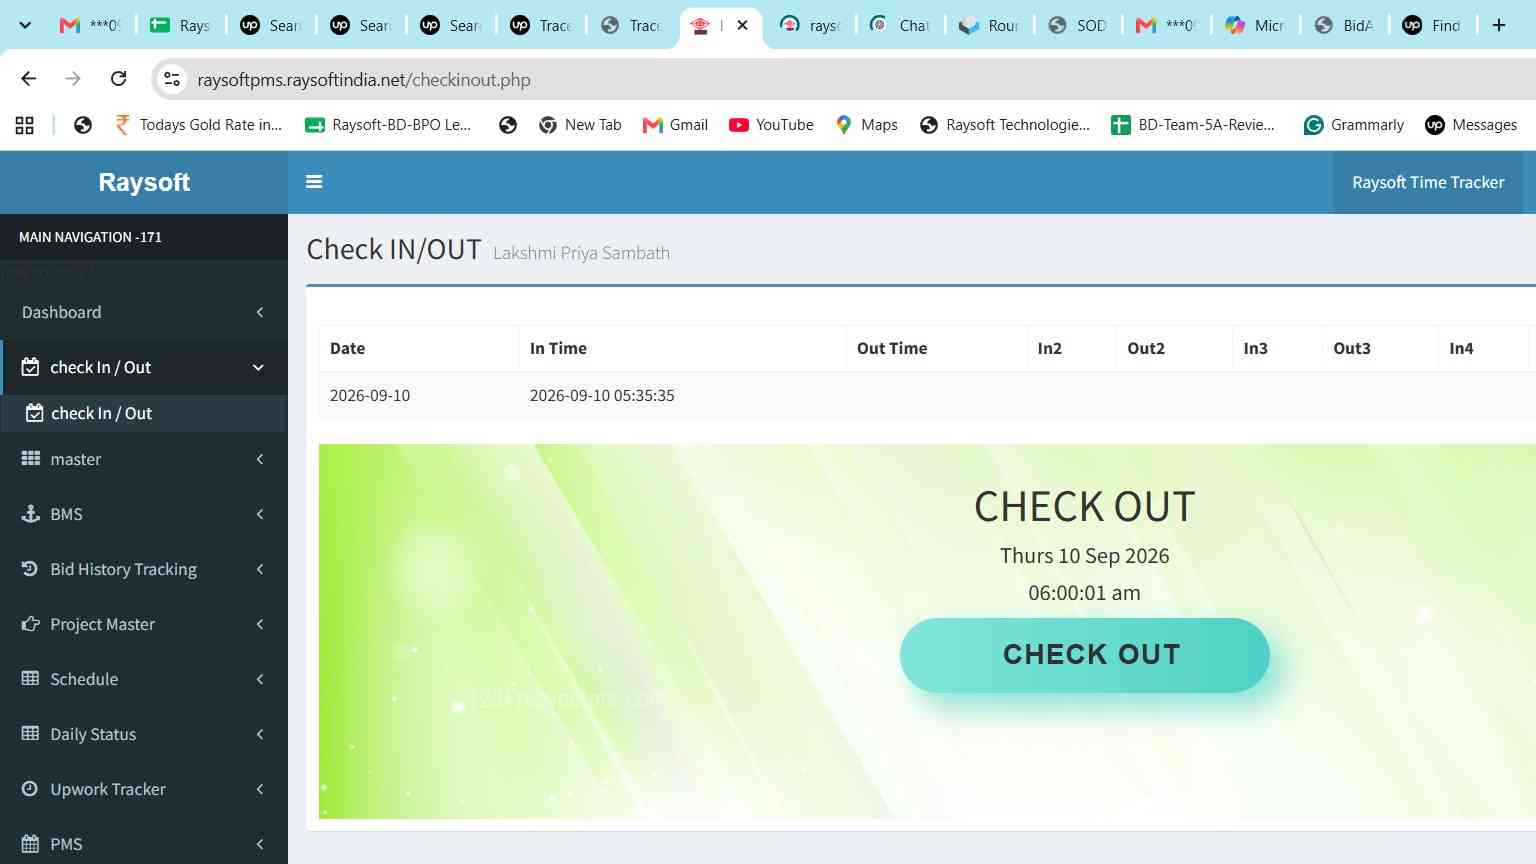Click the green CHECK OUT button
The image size is (1536, 864).
click(x=1085, y=655)
